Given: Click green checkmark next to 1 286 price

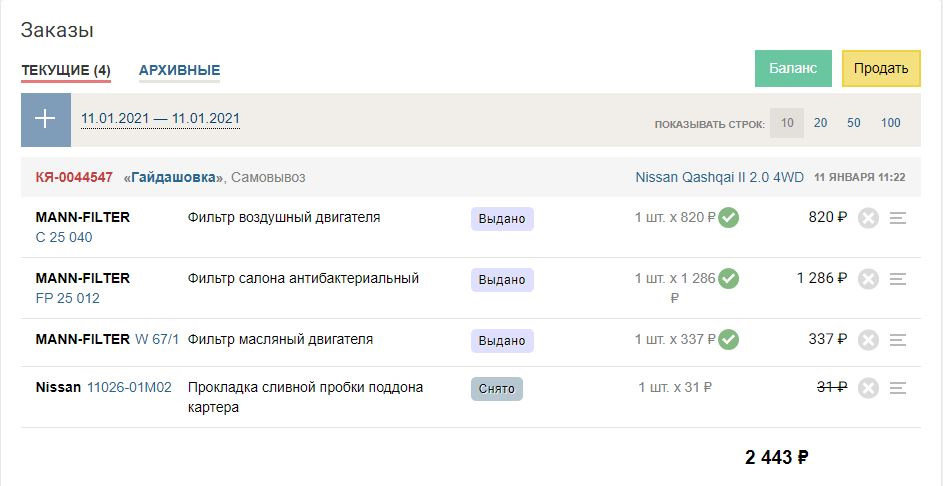Looking at the screenshot, I should (x=728, y=278).
